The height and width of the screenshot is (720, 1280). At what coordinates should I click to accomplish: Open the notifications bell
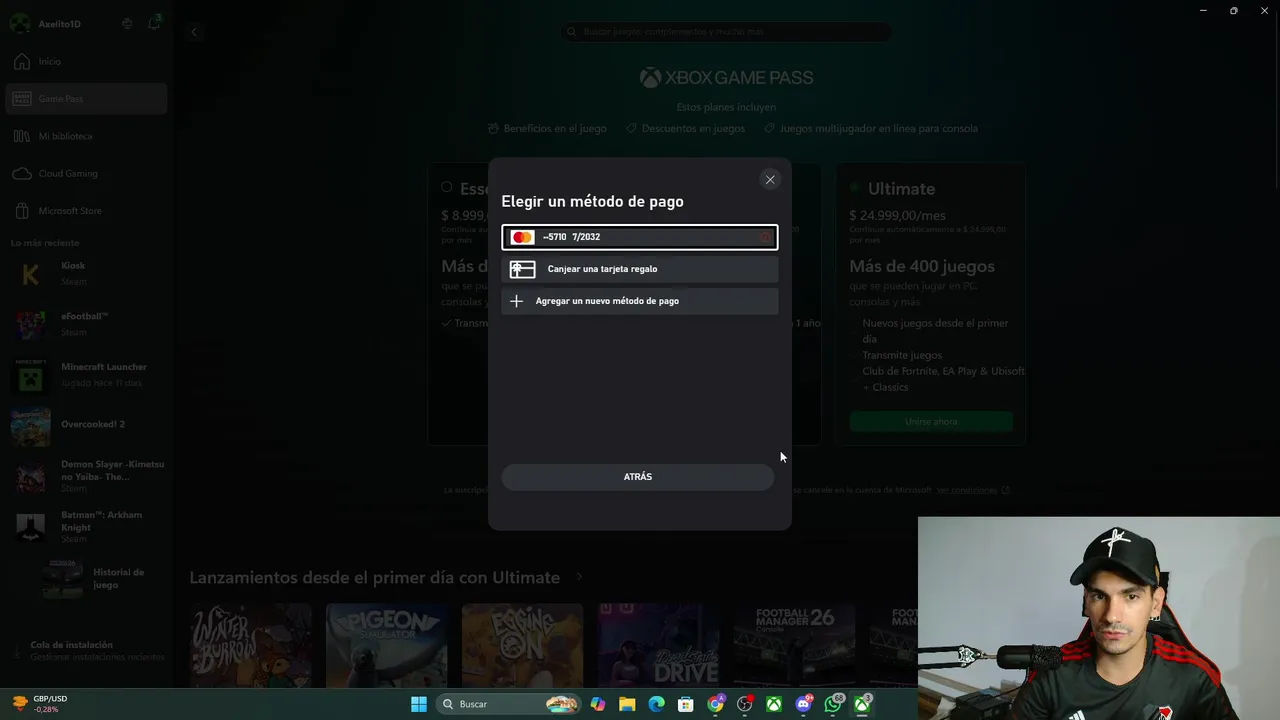point(154,23)
